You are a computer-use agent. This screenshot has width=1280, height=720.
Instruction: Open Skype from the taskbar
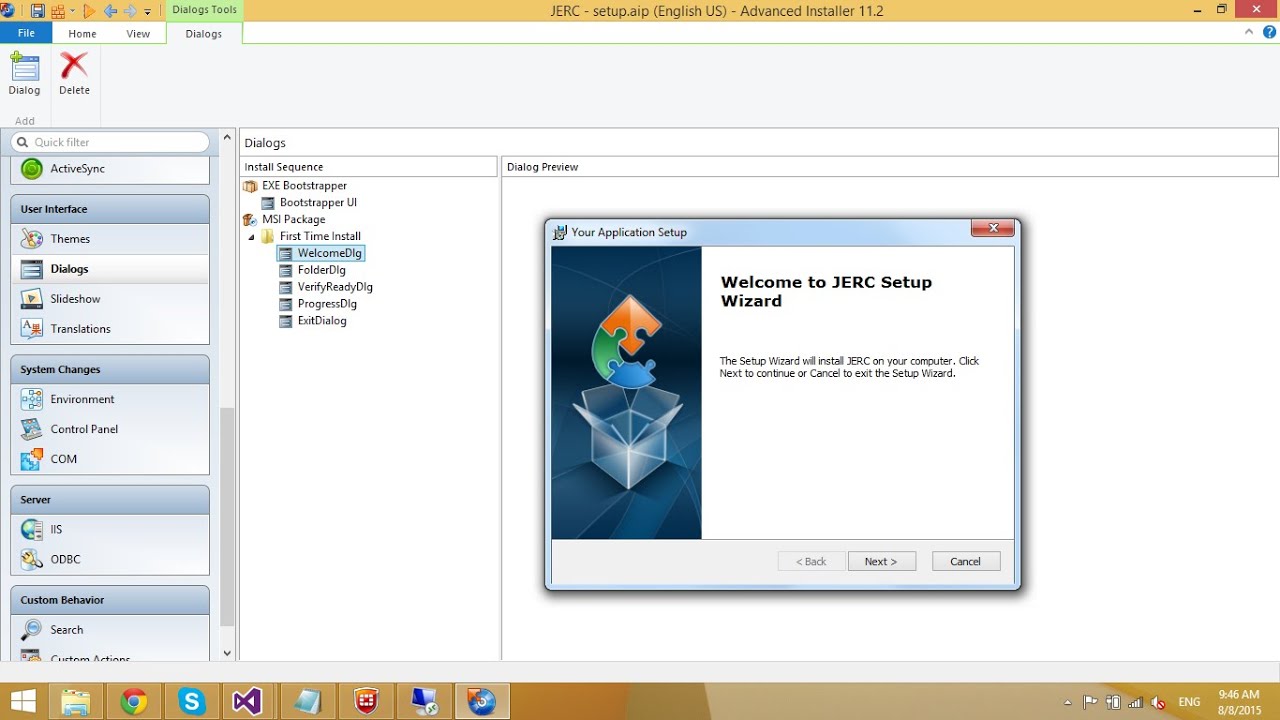point(191,702)
